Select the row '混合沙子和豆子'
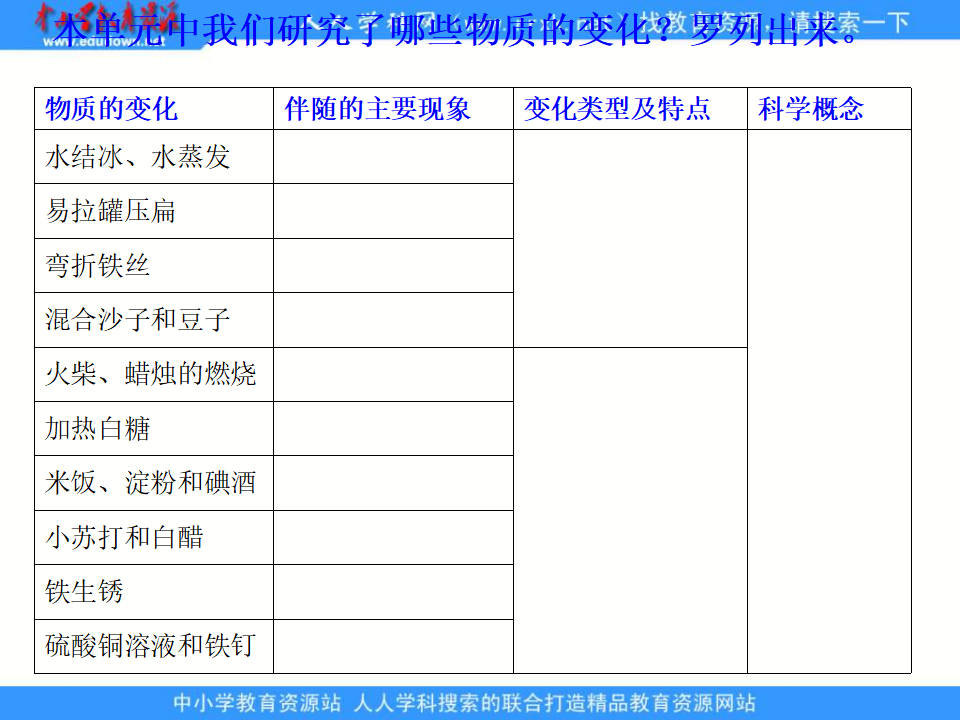 tap(154, 320)
